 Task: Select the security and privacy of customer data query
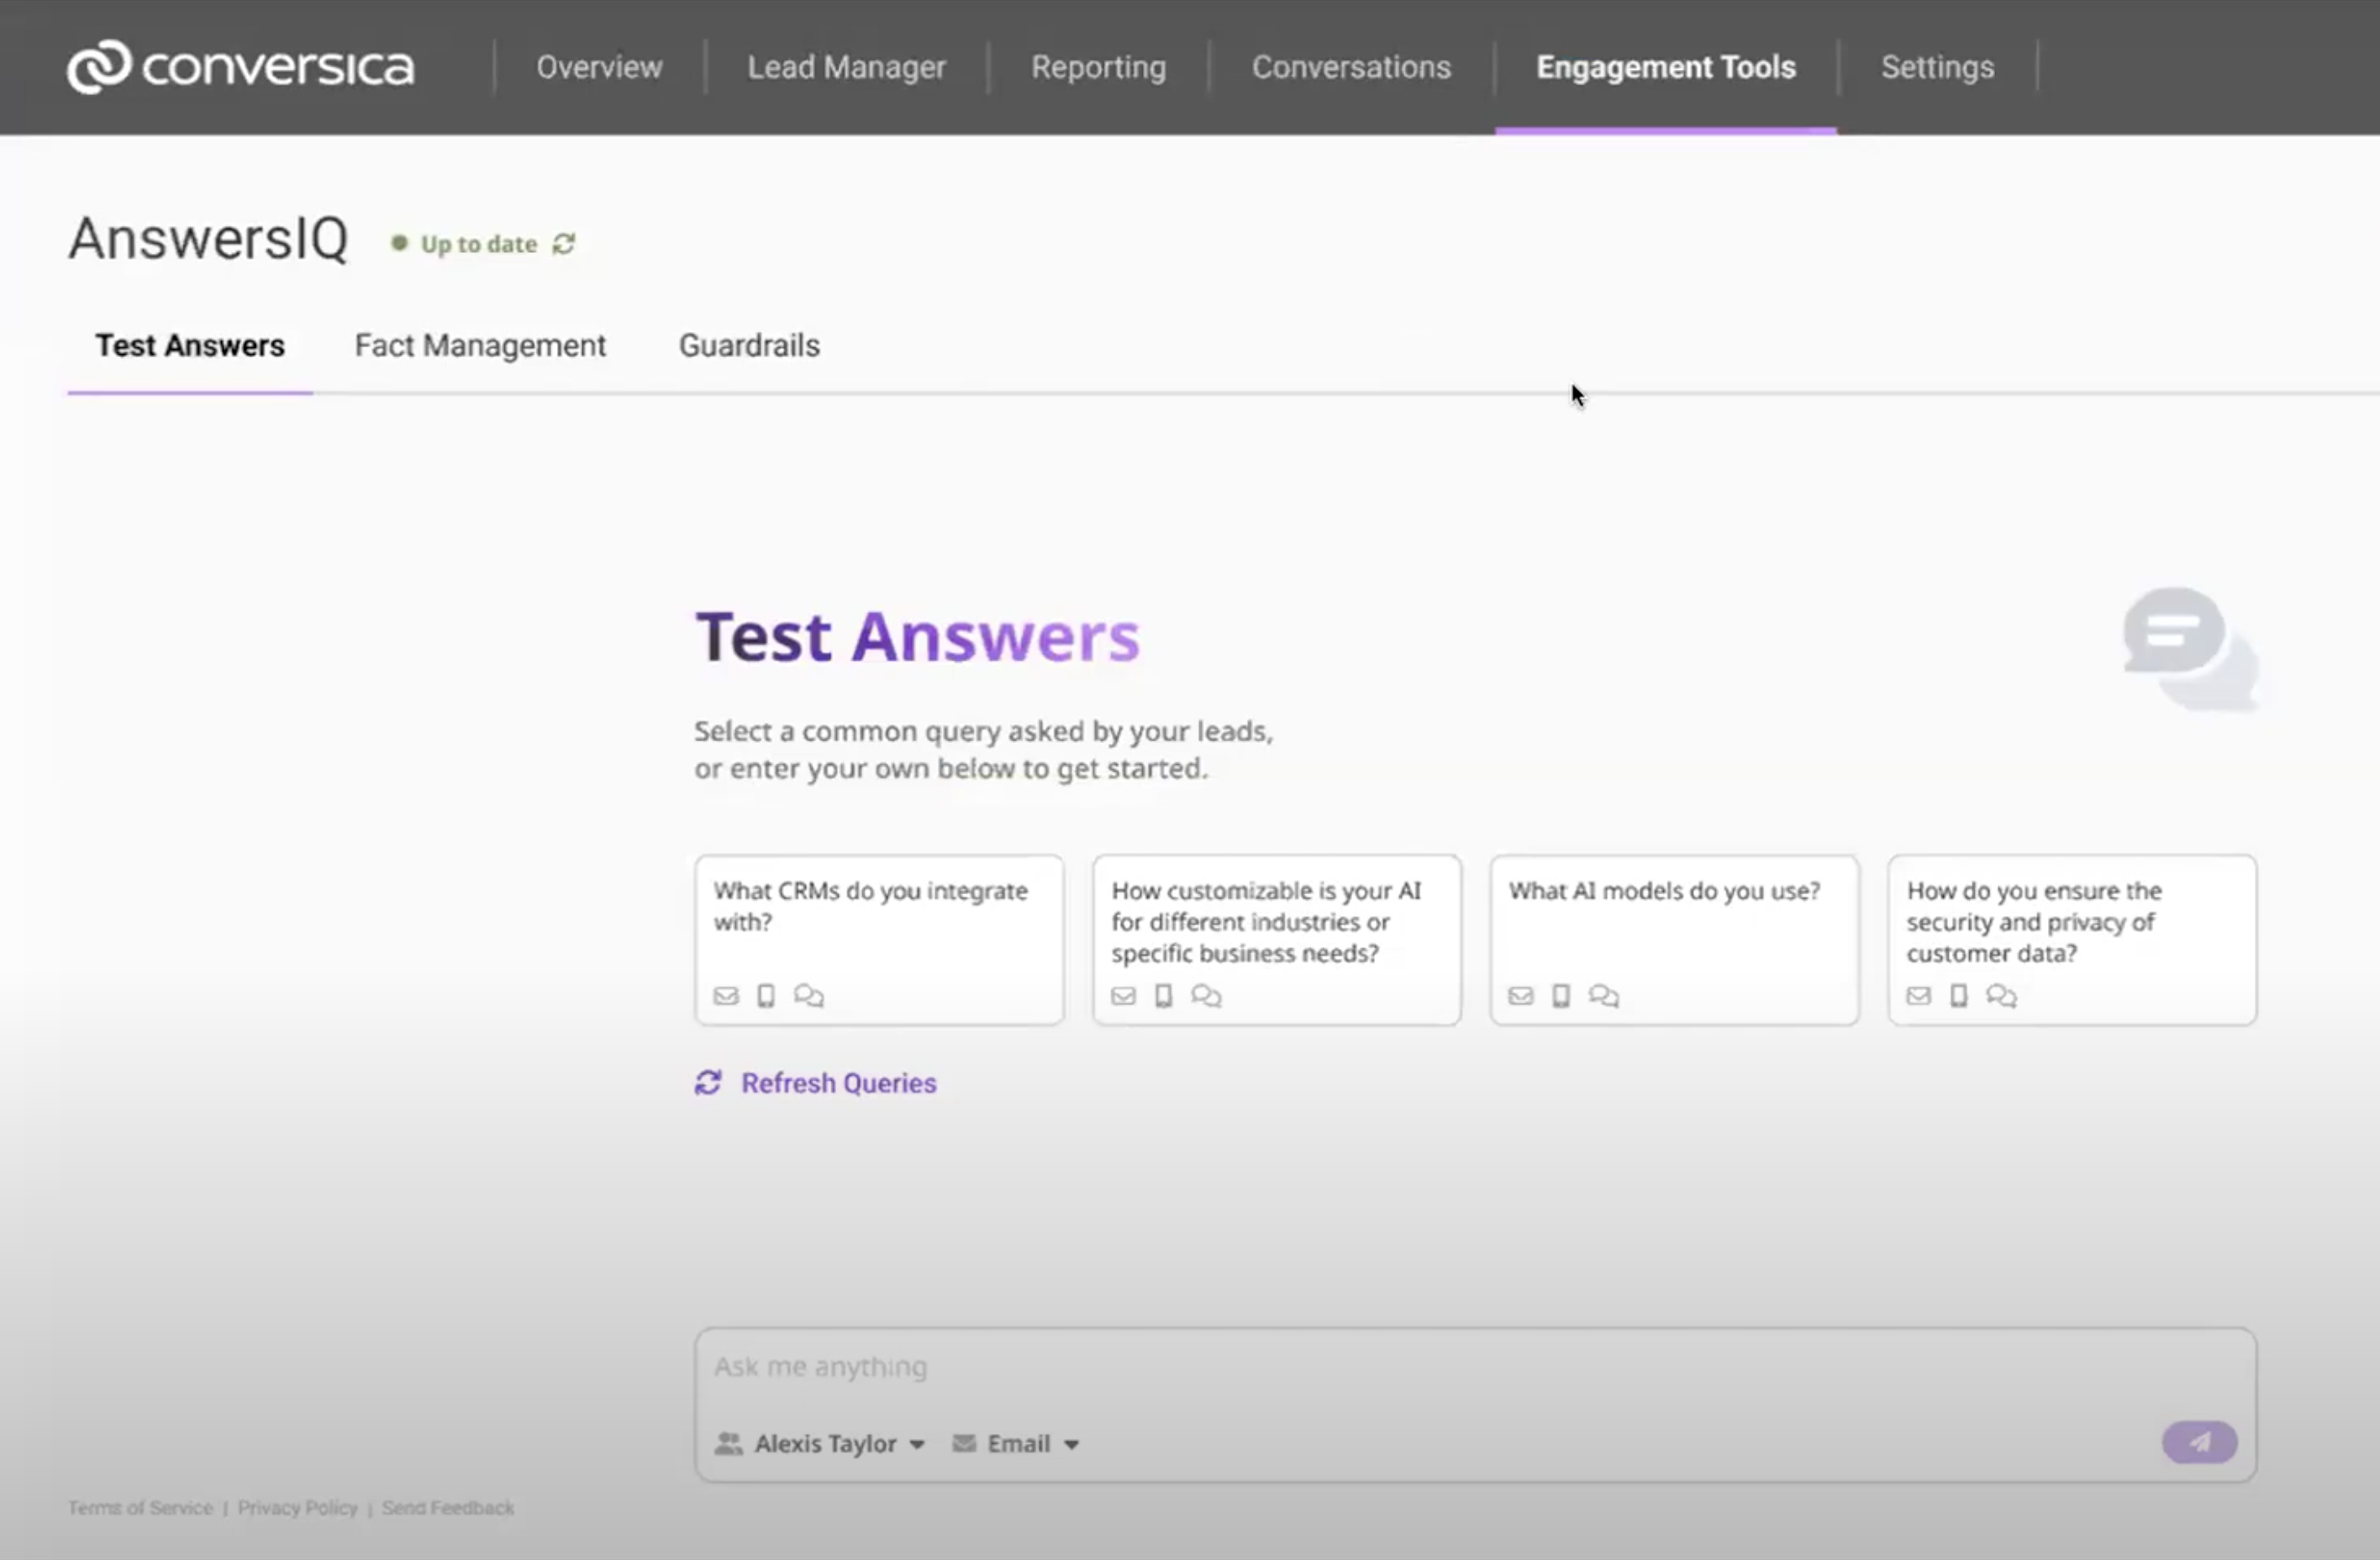(x=2072, y=940)
